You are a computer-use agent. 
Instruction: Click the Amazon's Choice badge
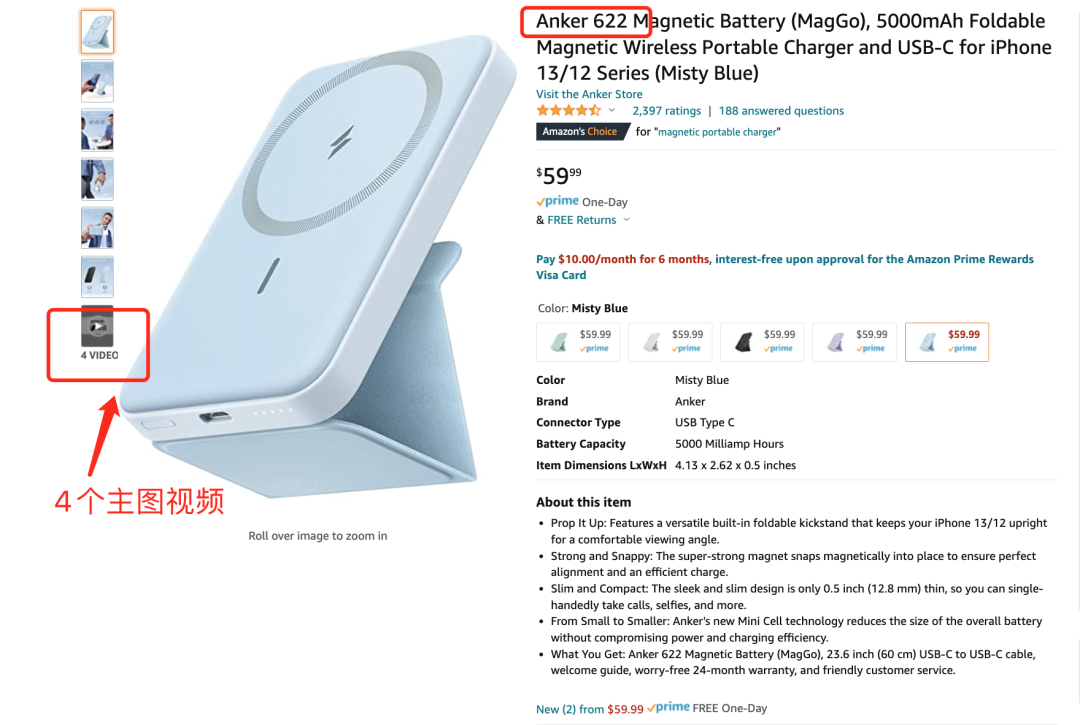click(x=582, y=132)
